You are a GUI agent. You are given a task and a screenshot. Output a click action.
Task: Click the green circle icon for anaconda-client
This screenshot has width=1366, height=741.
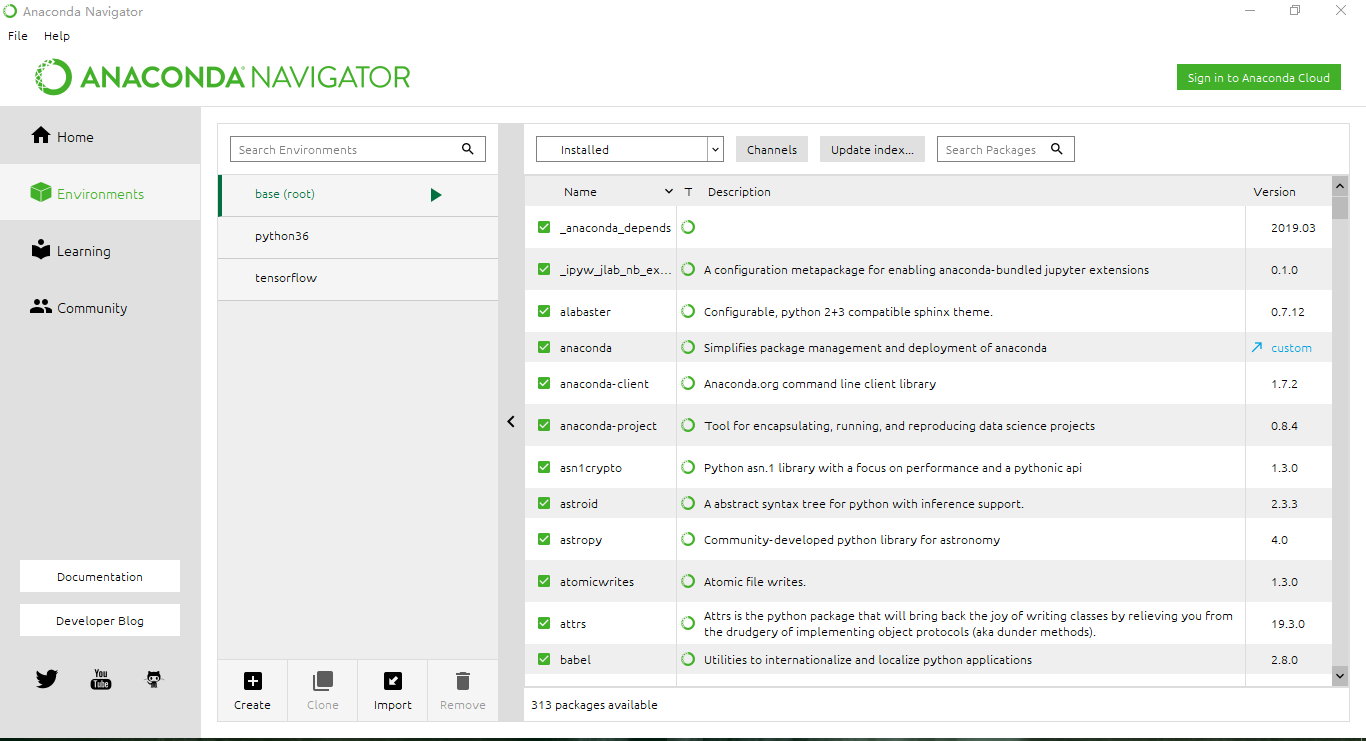click(688, 383)
